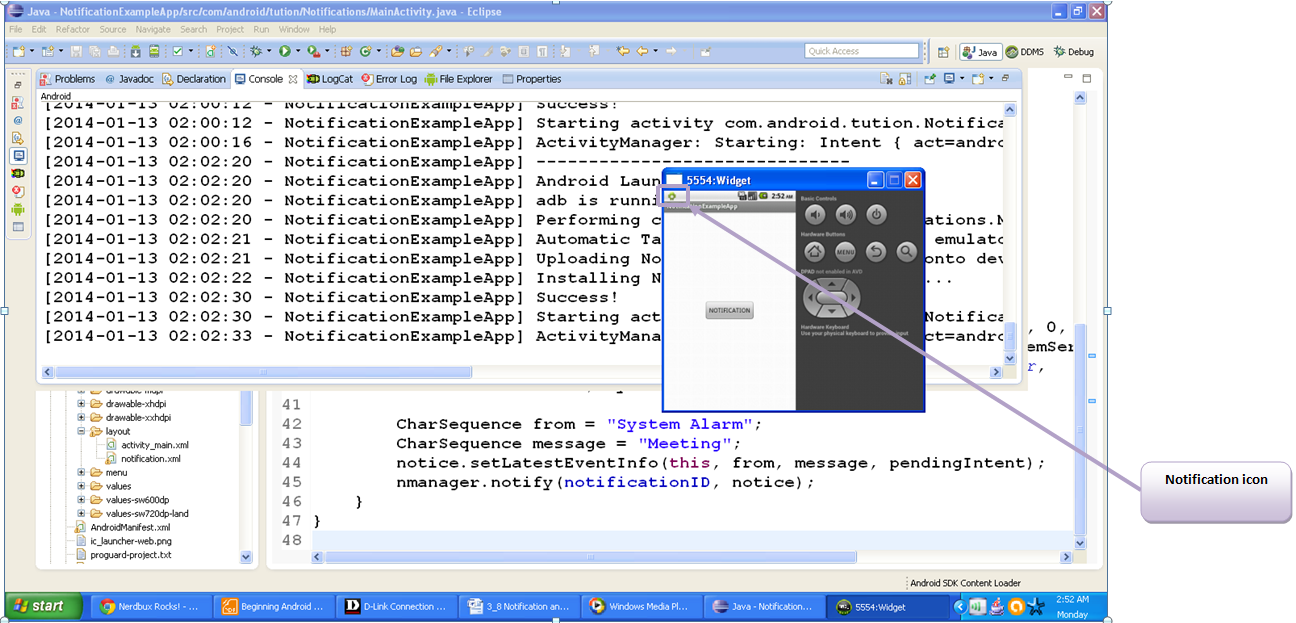Expand the values-sw720dp-land folder
The height and width of the screenshot is (623, 1296).
click(82, 513)
